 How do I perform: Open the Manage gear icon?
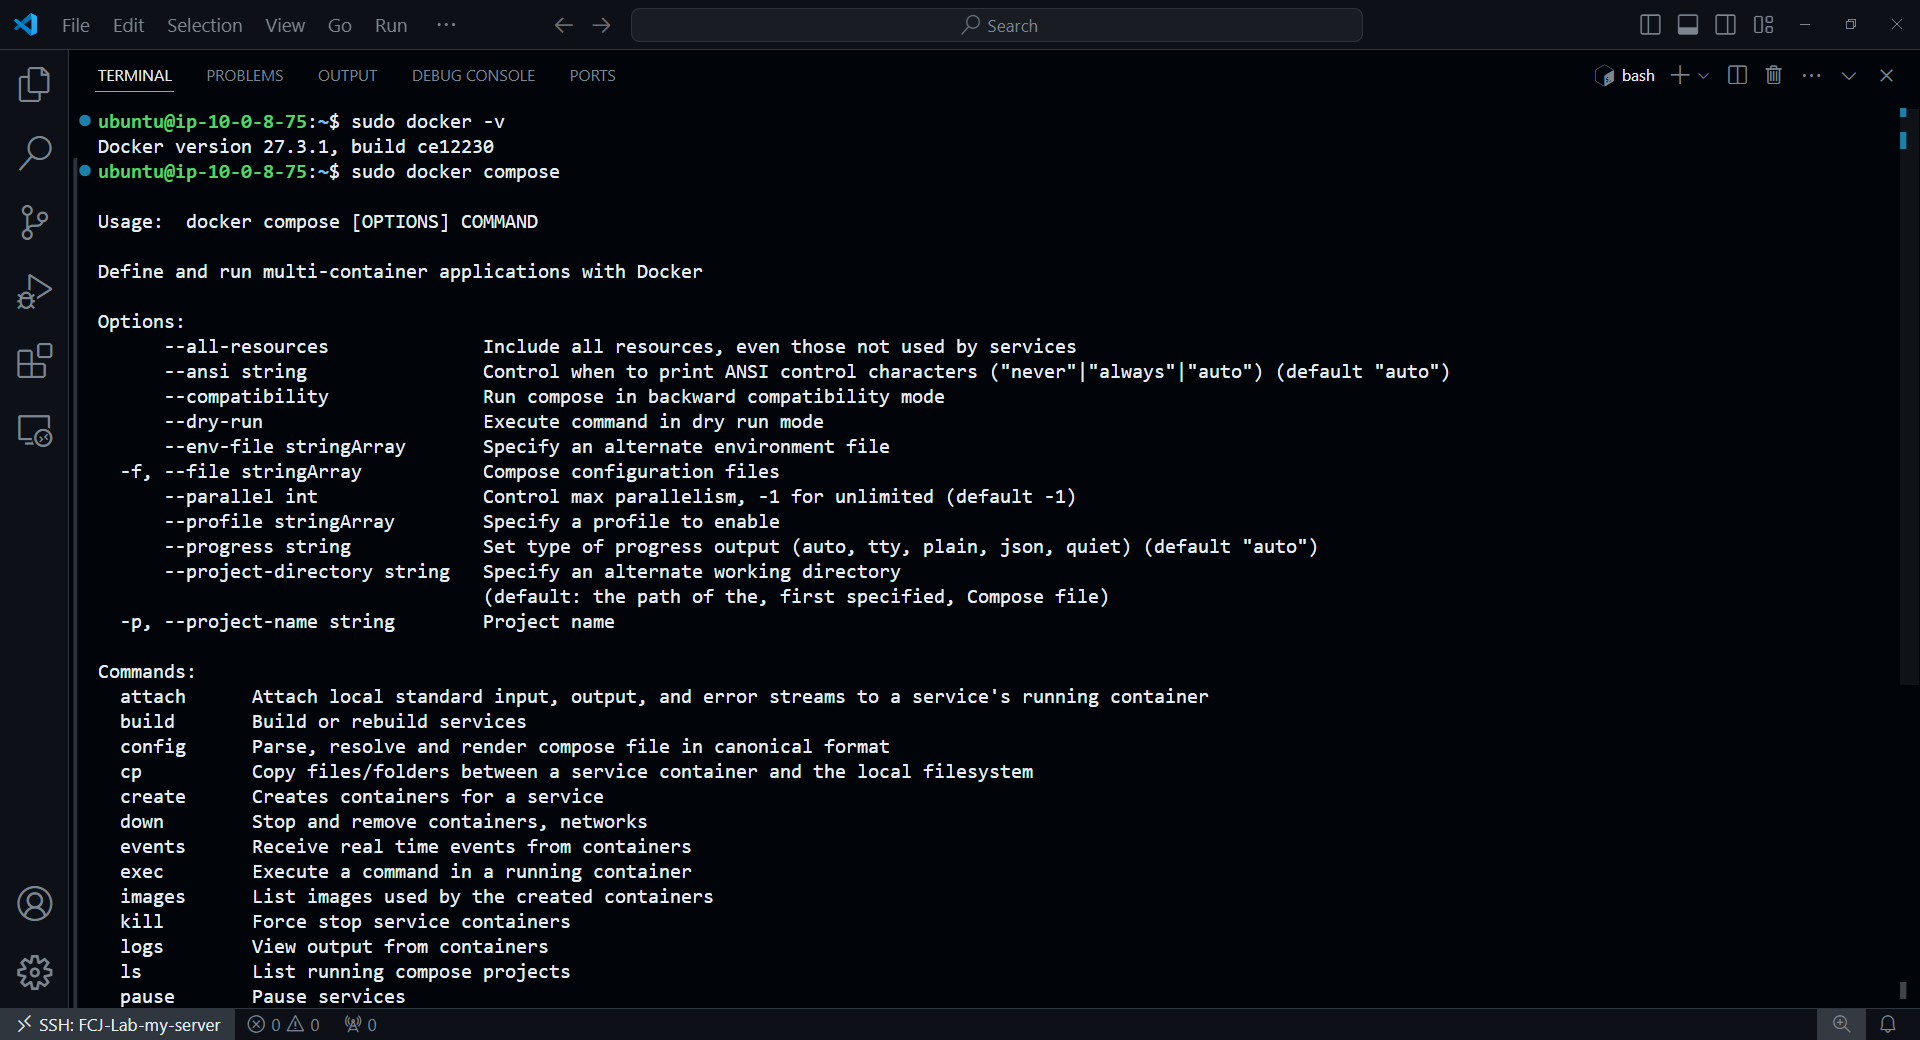pos(35,972)
